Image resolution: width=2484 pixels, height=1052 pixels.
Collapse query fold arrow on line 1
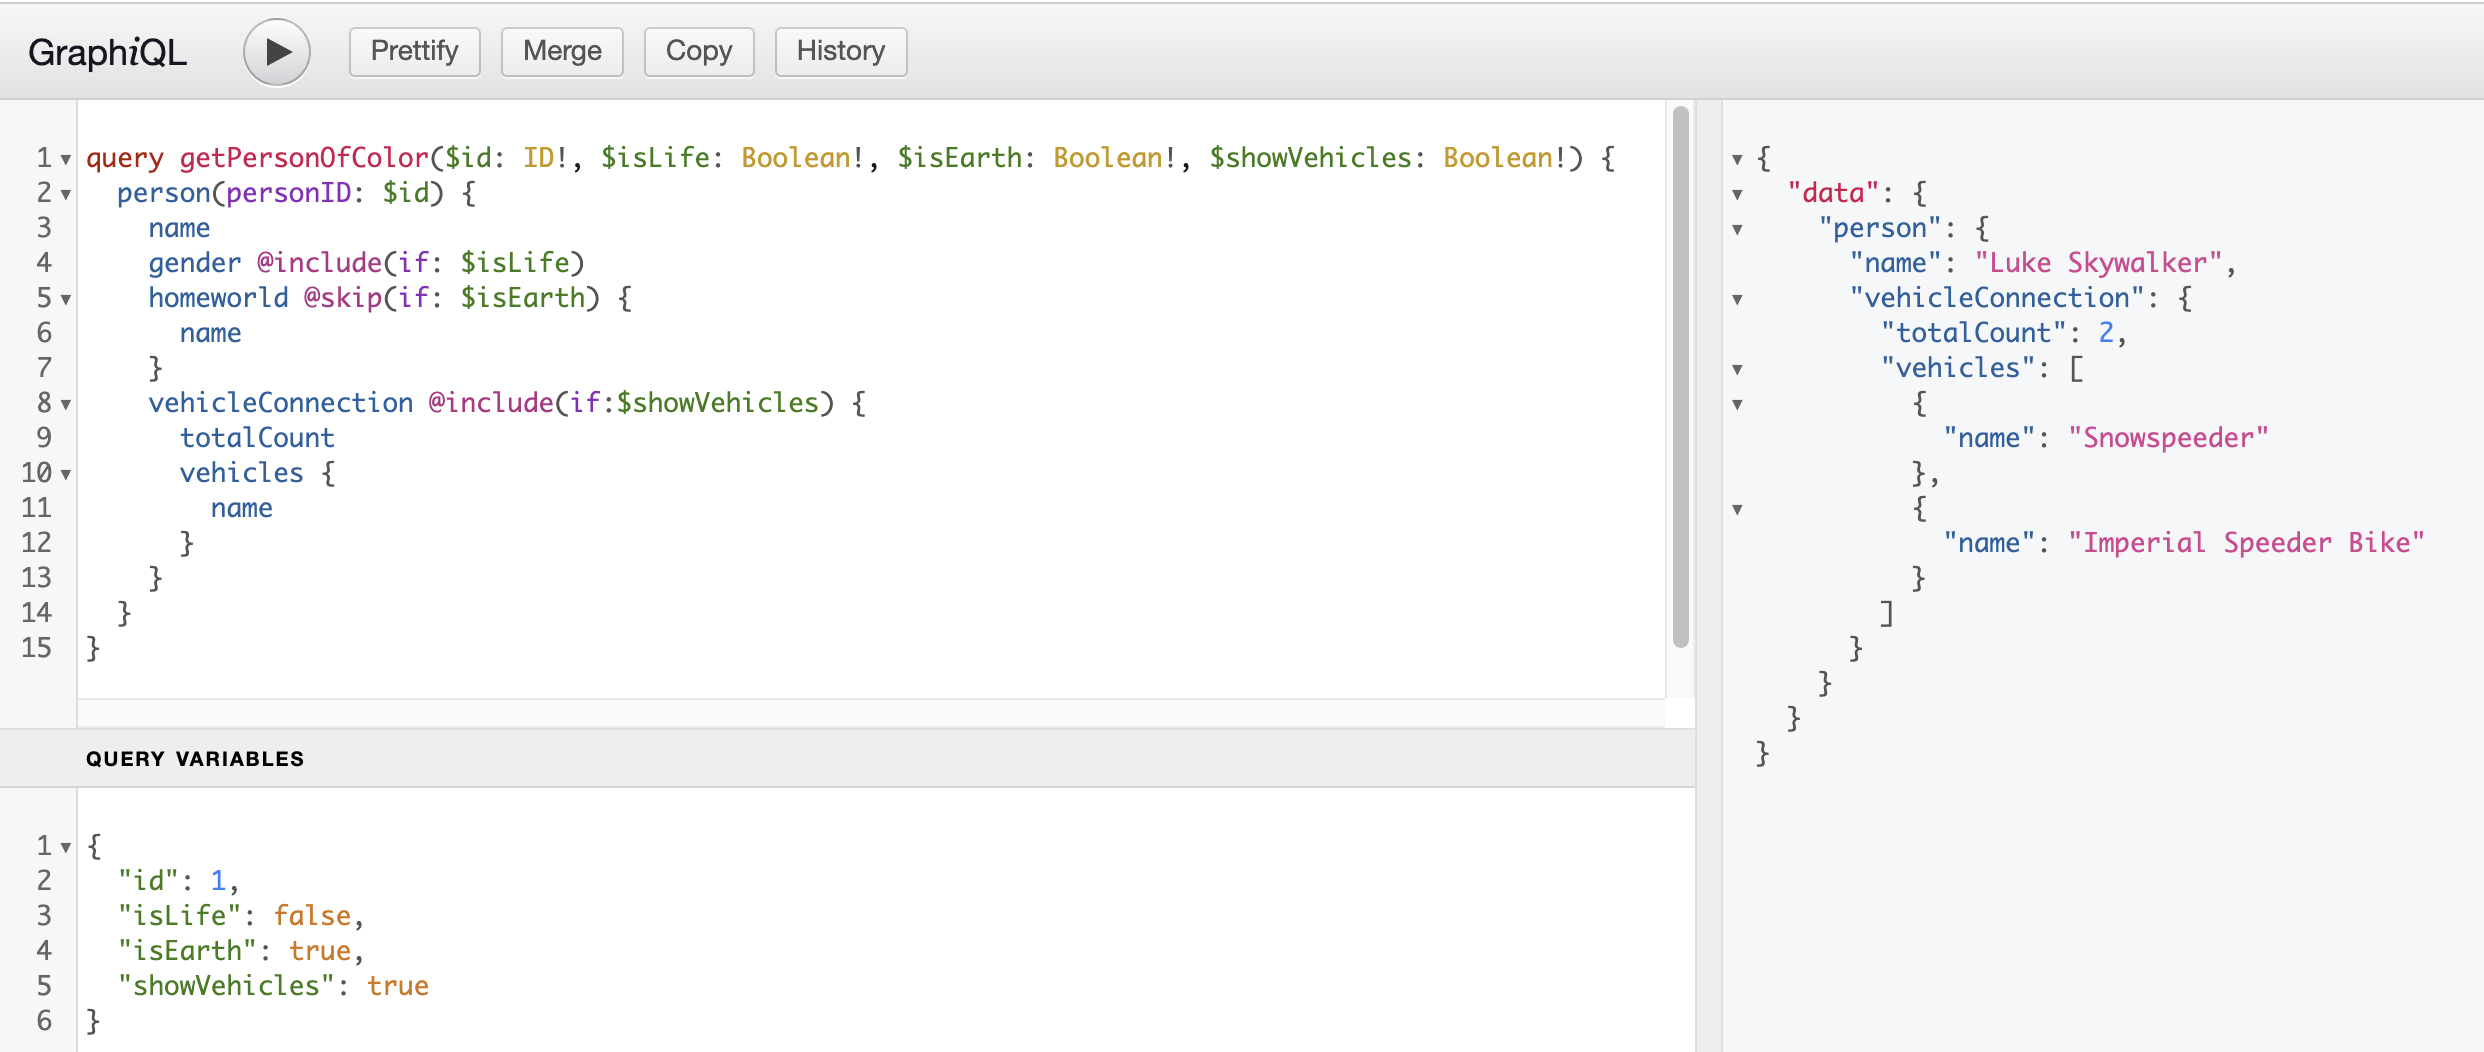coord(66,159)
